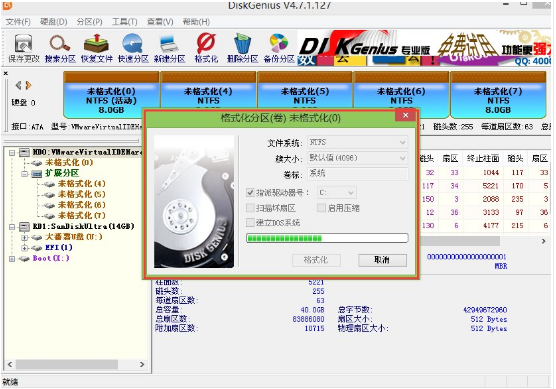Click the disabled 格式化 button in dialog
The image size is (556, 389).
pyautogui.click(x=316, y=260)
